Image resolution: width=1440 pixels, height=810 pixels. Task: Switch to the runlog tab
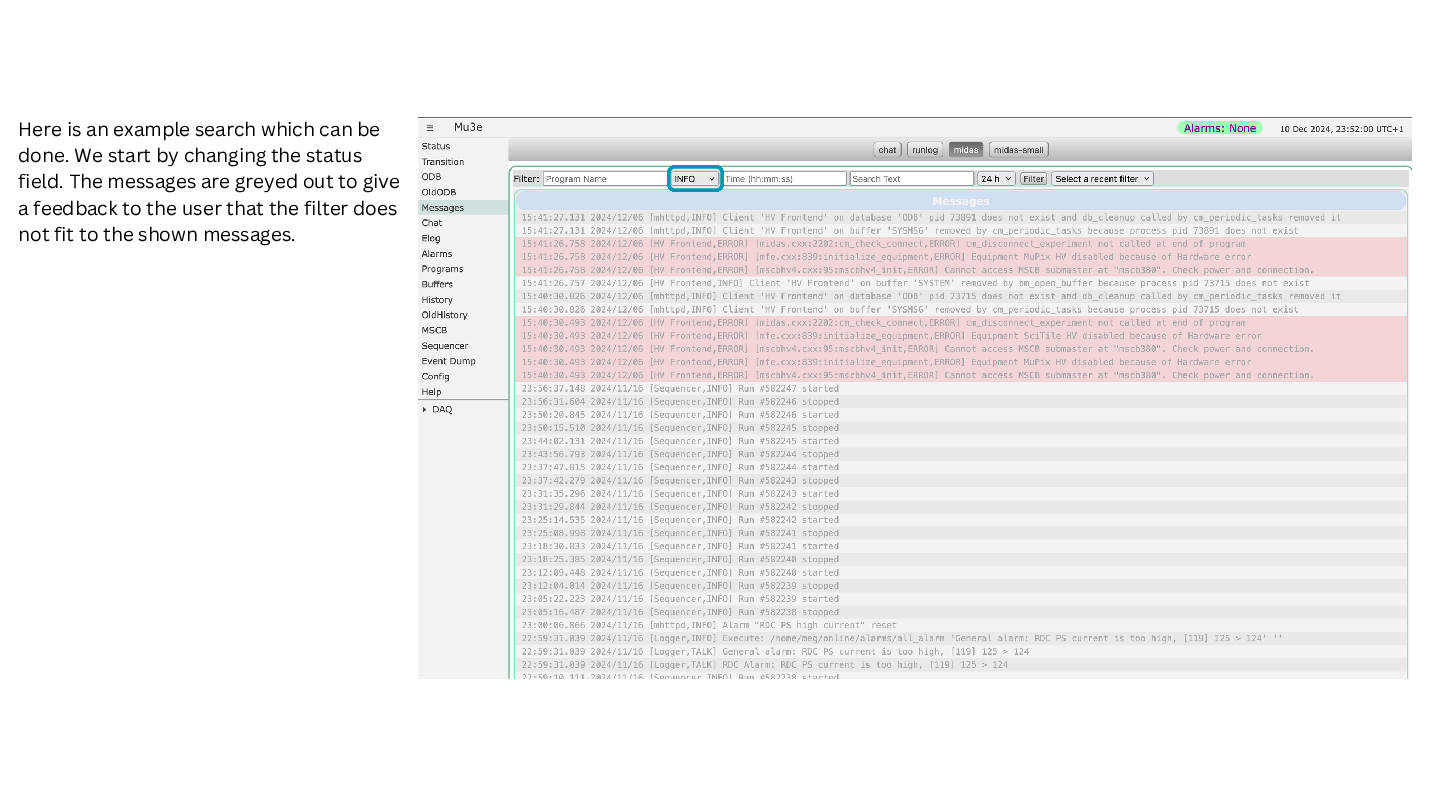click(925, 150)
